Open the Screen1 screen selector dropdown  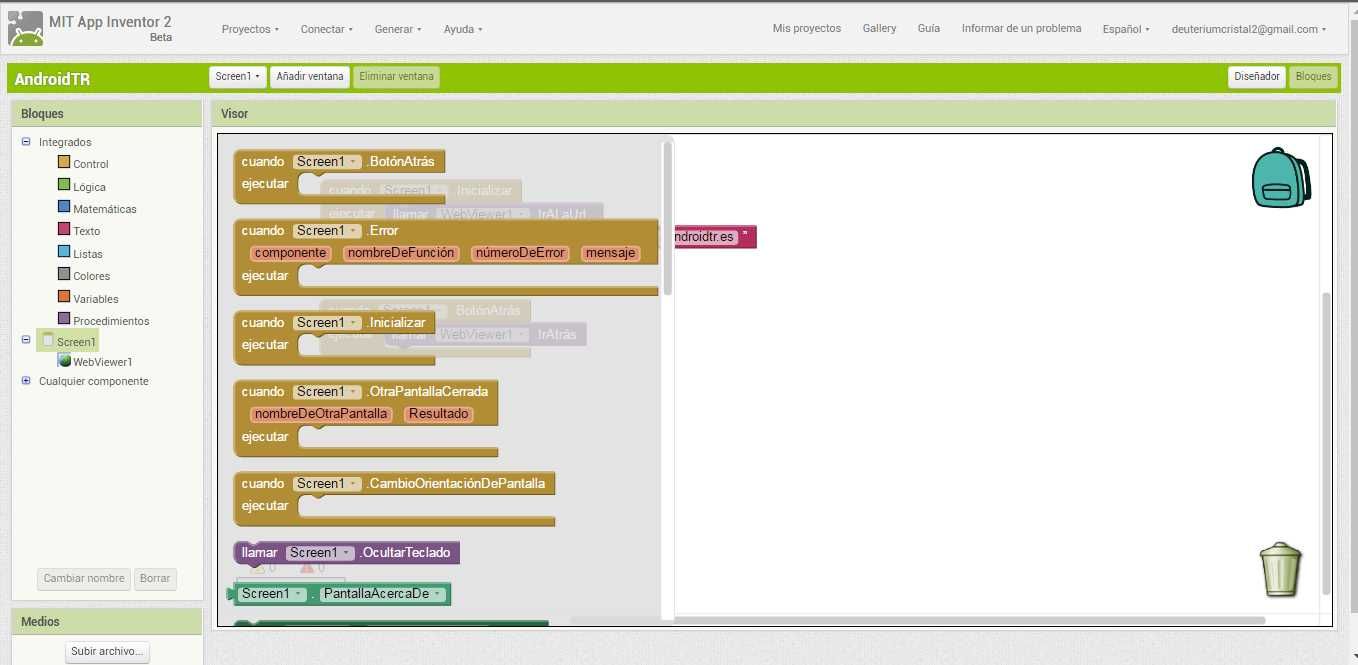[x=238, y=77]
